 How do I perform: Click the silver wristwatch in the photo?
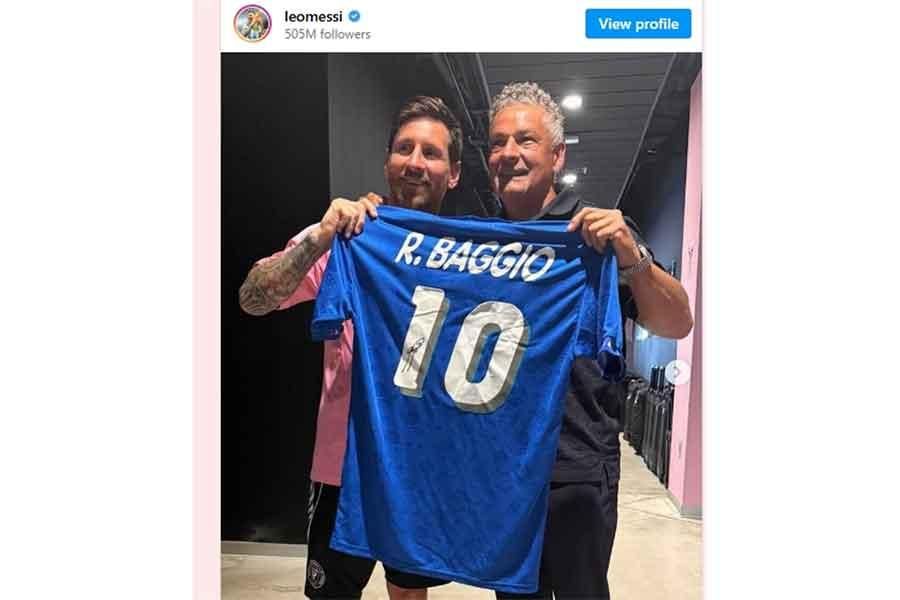(x=637, y=260)
